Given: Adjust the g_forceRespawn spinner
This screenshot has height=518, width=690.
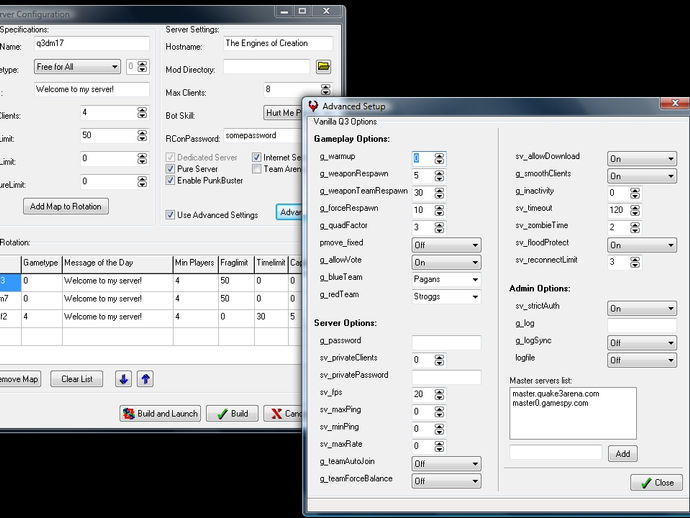Looking at the screenshot, I should click(439, 210).
